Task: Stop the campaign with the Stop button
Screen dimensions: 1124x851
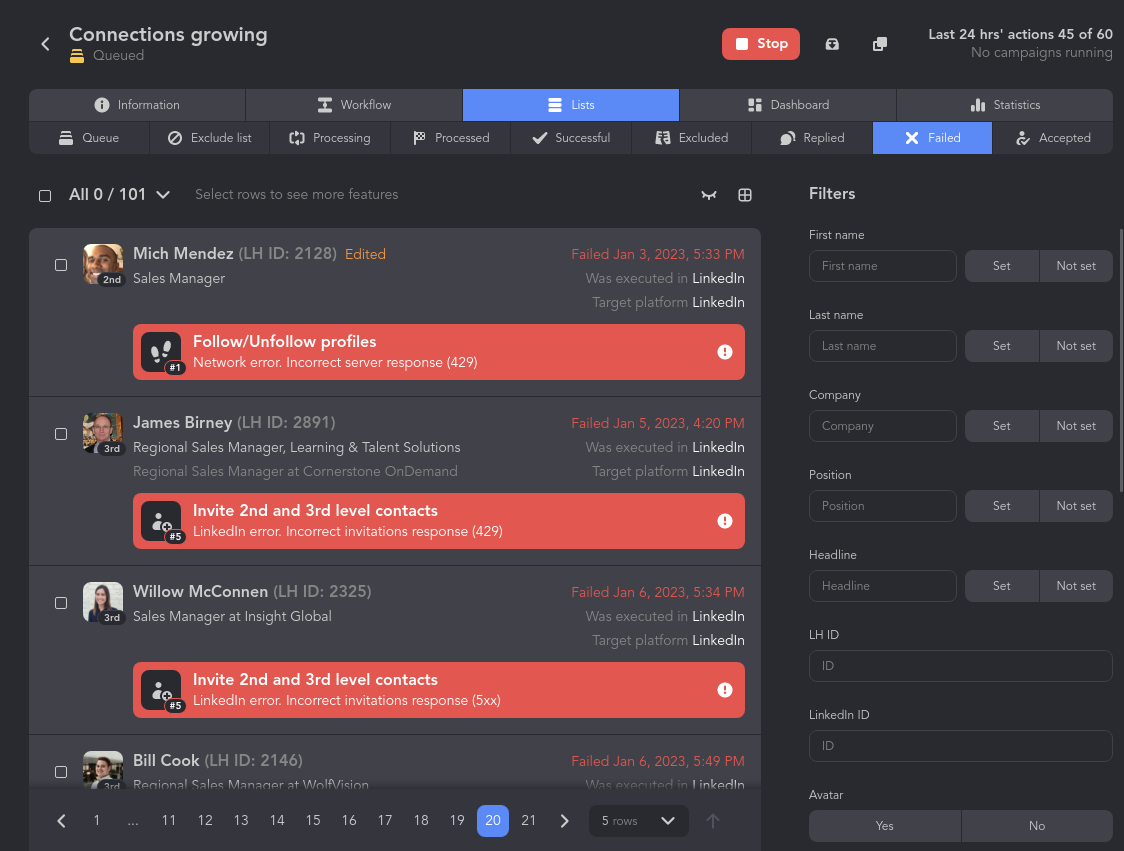Action: [761, 44]
